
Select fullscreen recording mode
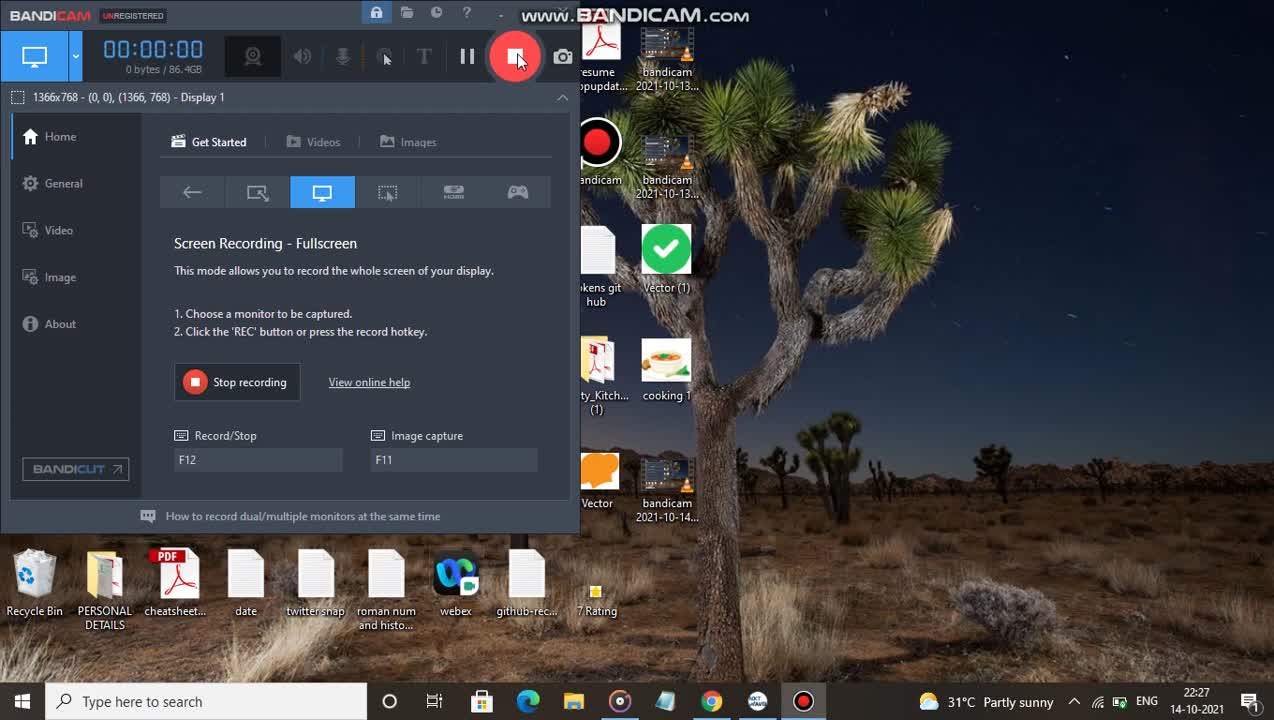[322, 193]
